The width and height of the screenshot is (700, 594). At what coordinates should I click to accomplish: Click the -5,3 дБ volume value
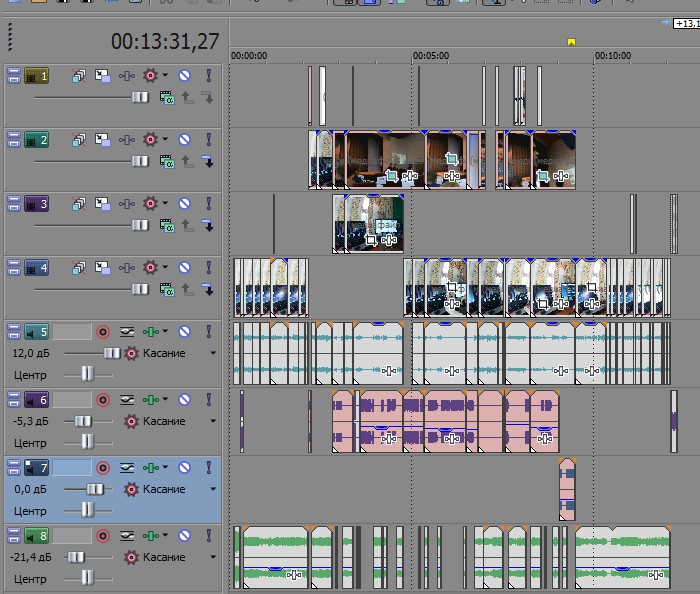tap(31, 421)
